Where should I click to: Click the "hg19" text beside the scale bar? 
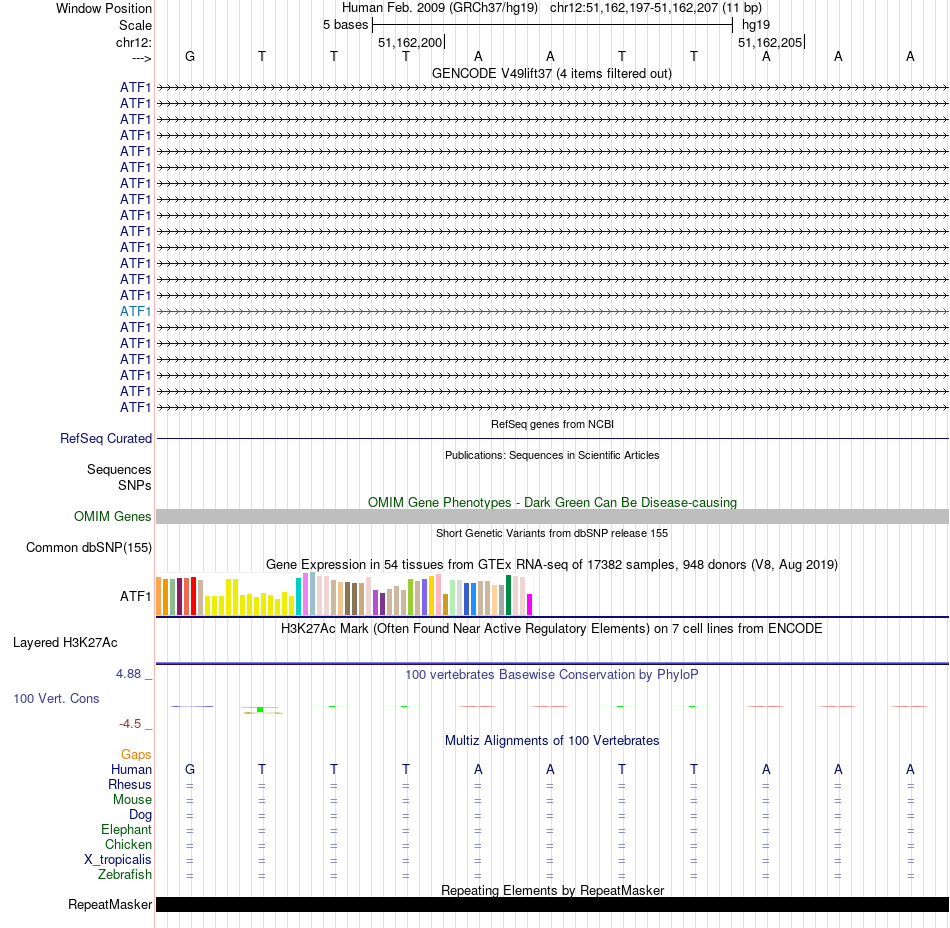(756, 25)
